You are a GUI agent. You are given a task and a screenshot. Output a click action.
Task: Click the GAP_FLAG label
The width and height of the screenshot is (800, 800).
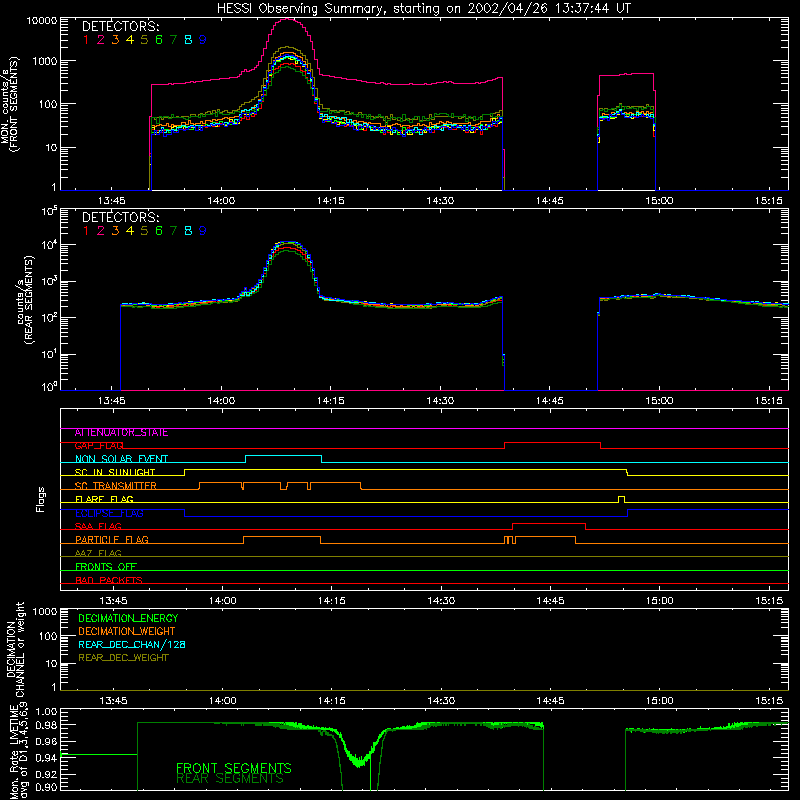99,445
